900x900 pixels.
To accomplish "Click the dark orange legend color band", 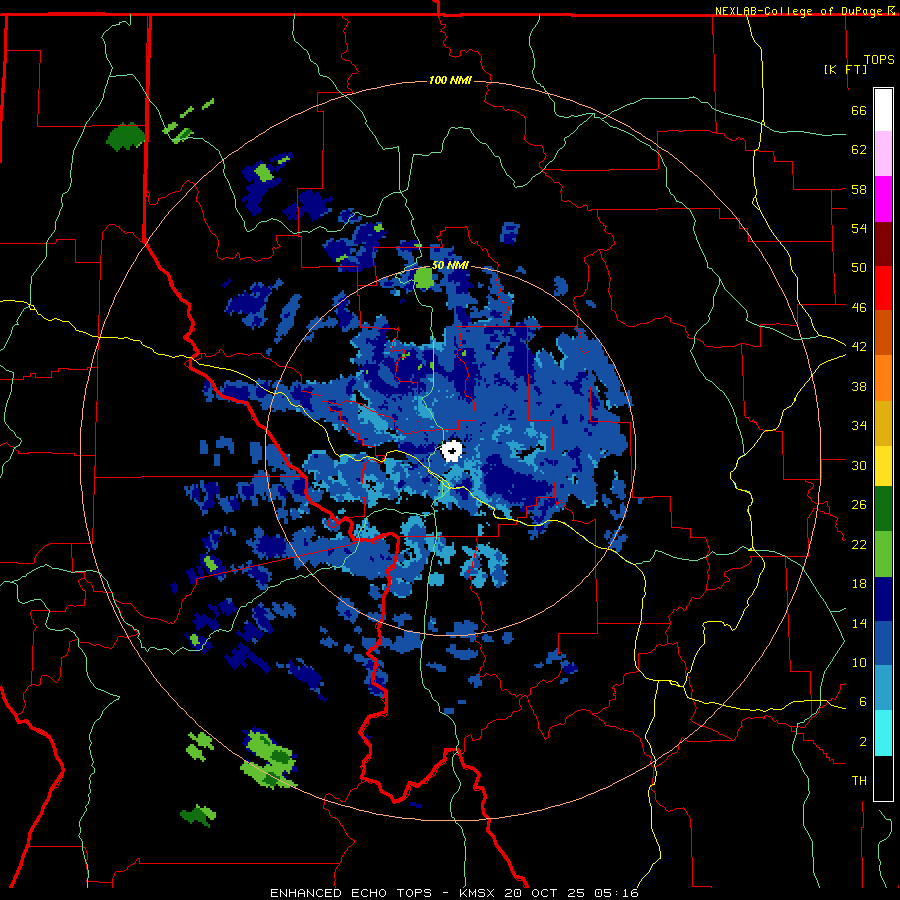I will click(x=883, y=332).
